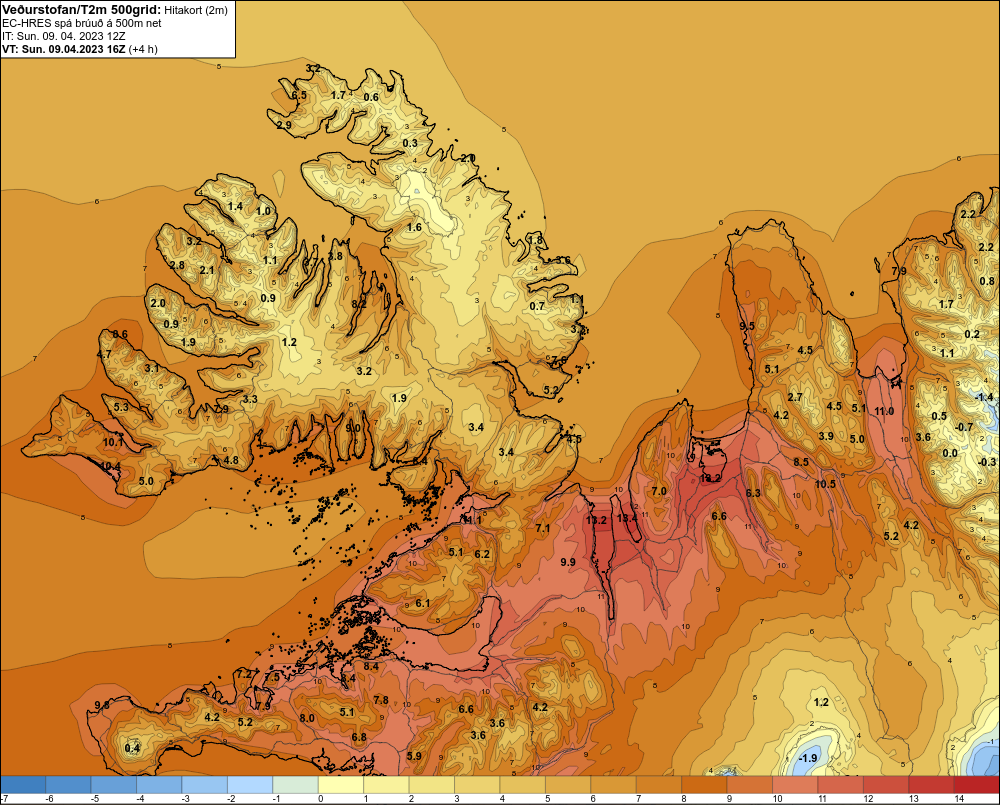Click the legend swatch between -2 and -1
This screenshot has width=1000, height=805.
(250, 785)
